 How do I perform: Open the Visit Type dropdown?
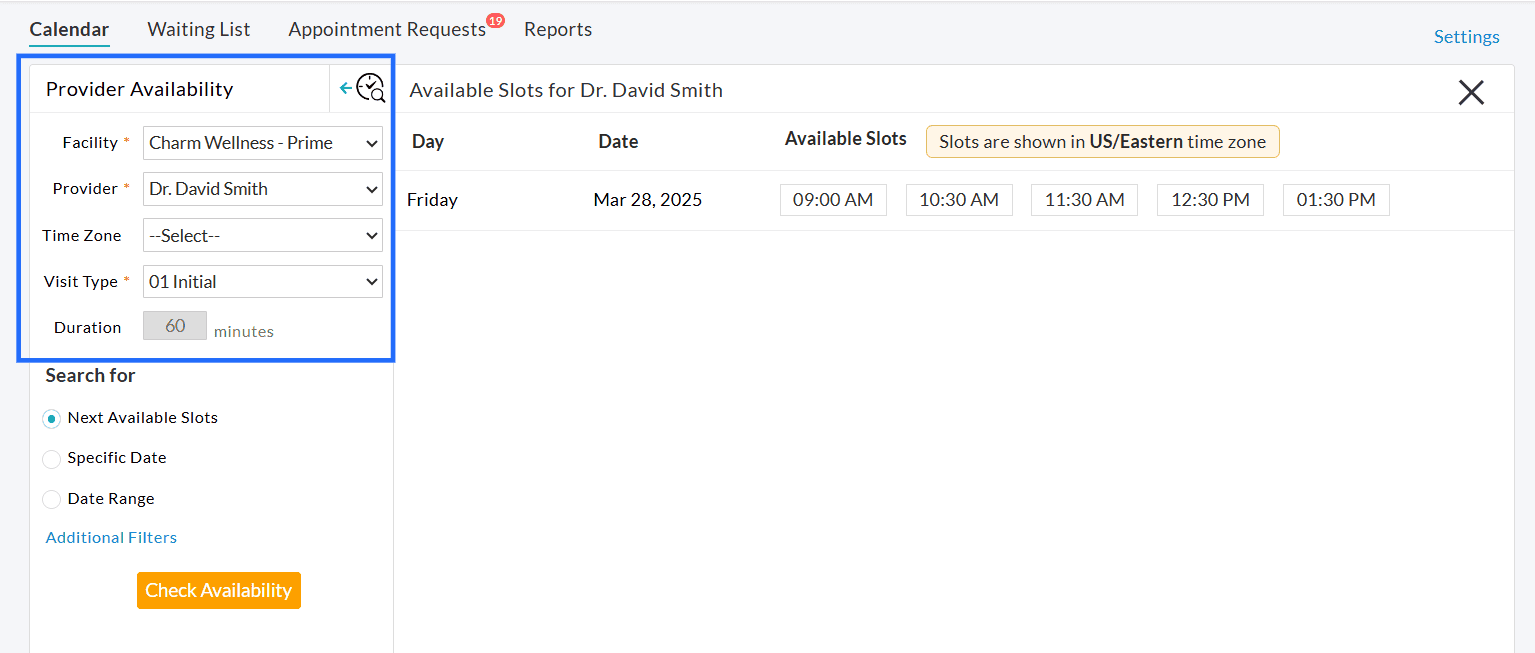tap(262, 281)
